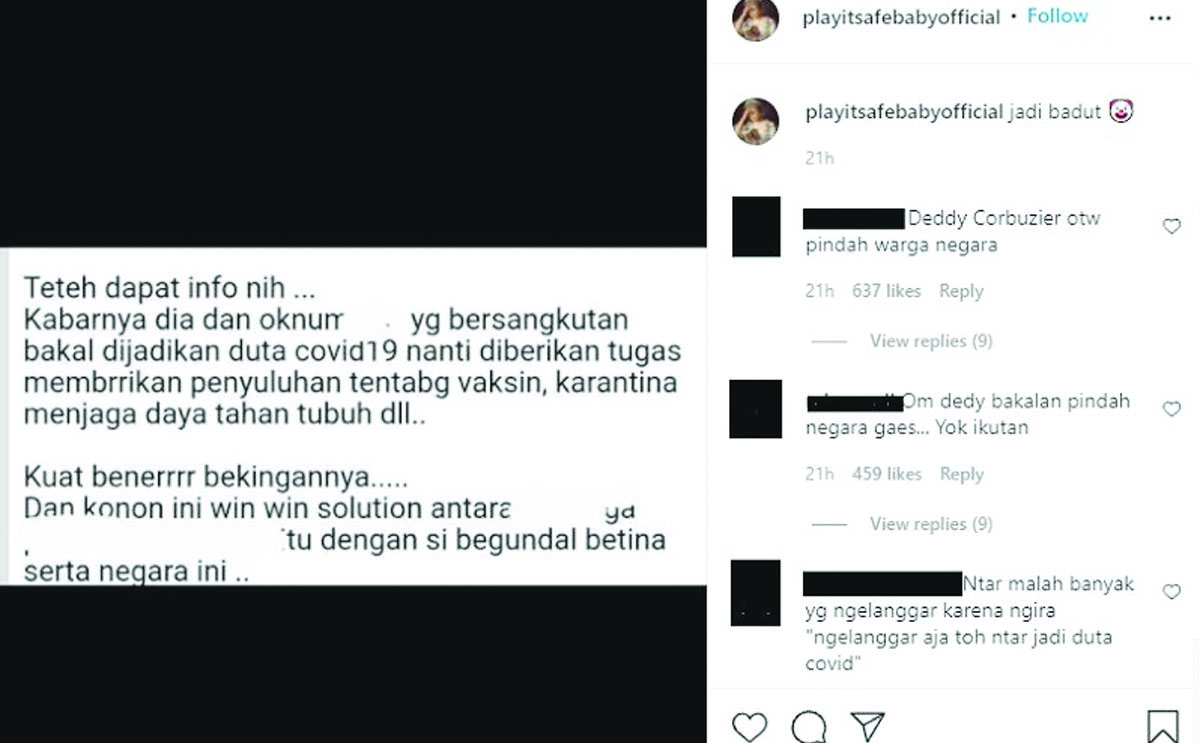
Task: Open the post image with Teteh text
Action: 353,416
